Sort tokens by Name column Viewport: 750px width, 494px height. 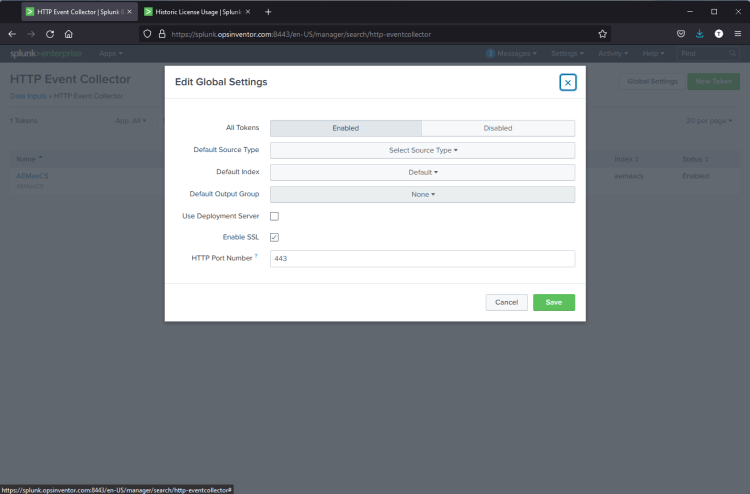coord(29,159)
